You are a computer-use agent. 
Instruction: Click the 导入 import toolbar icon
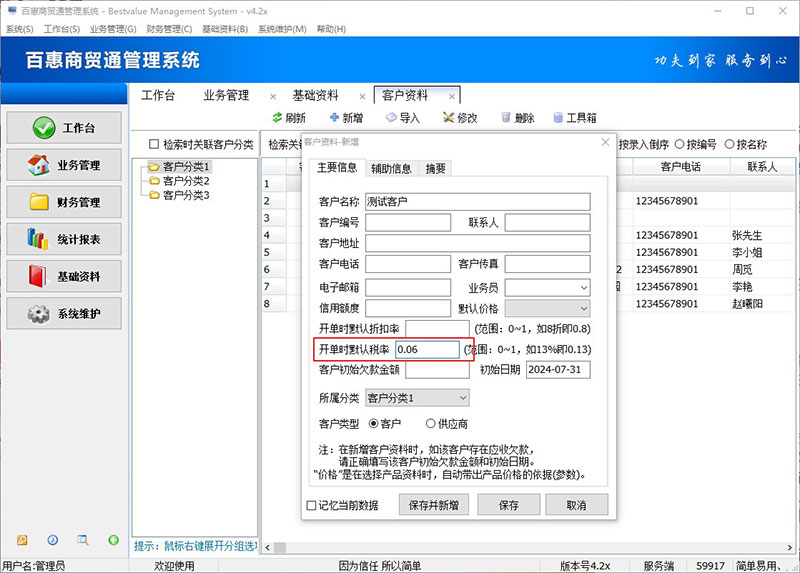point(391,118)
